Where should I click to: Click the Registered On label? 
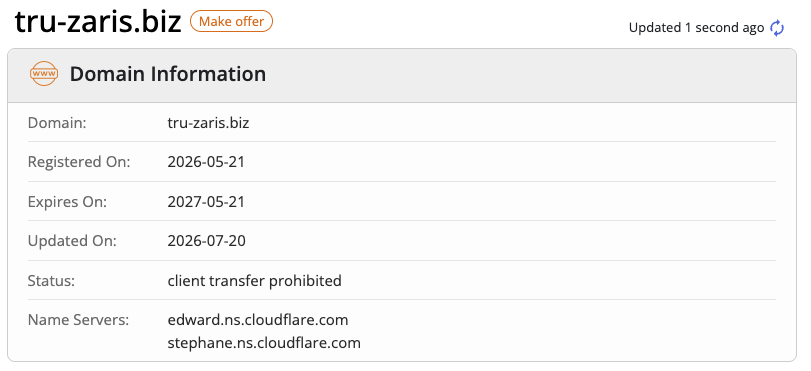[x=79, y=162]
